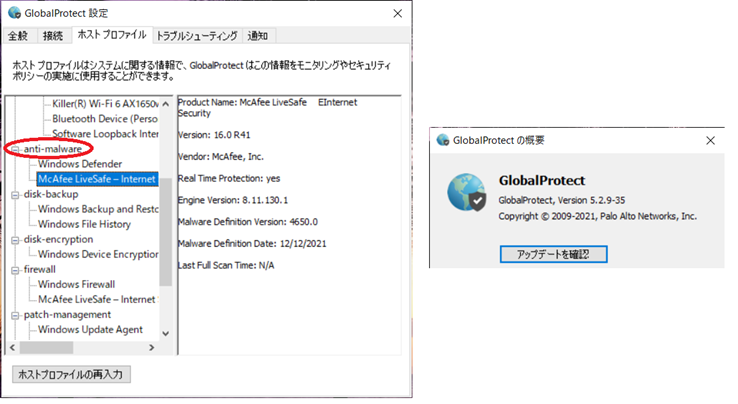Click the tree's horizontal scroll left arrow

[x=12, y=347]
